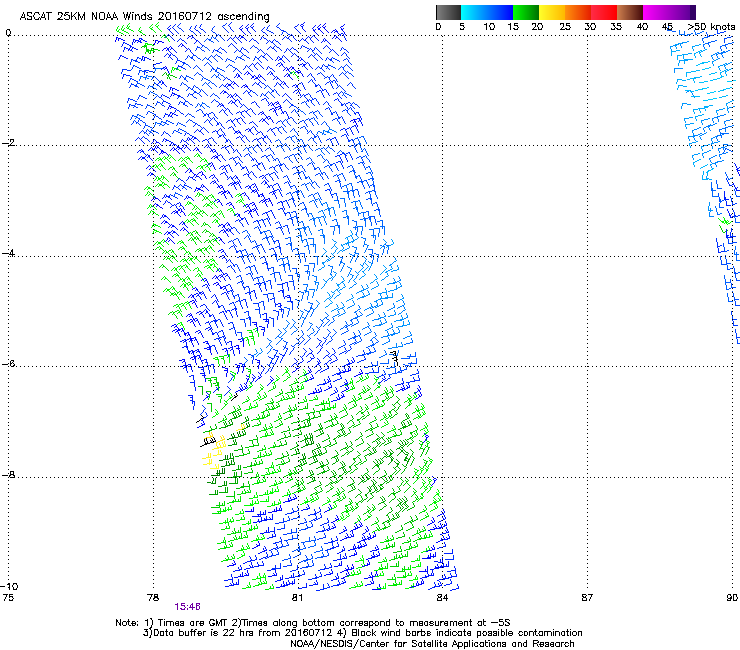Screen dimensions: 740x650
Task: Click the purple swath time '15:48'
Action: [187, 607]
